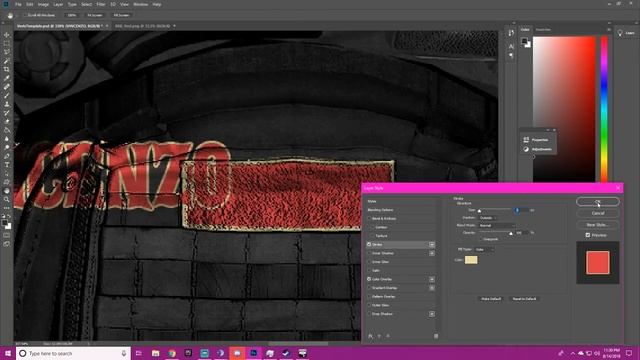Open Properties panel icon
The height and width of the screenshot is (360, 640).
pos(526,140)
